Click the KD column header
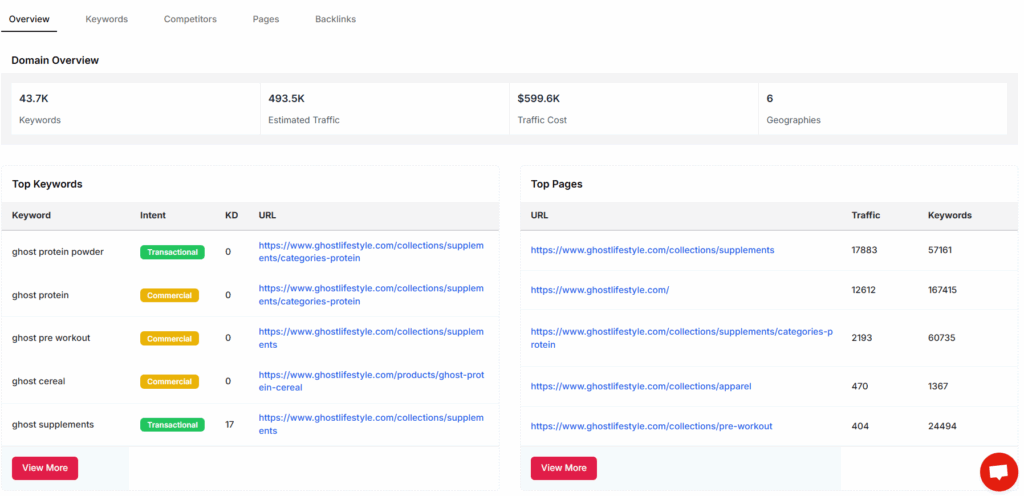The image size is (1024, 496). click(231, 215)
